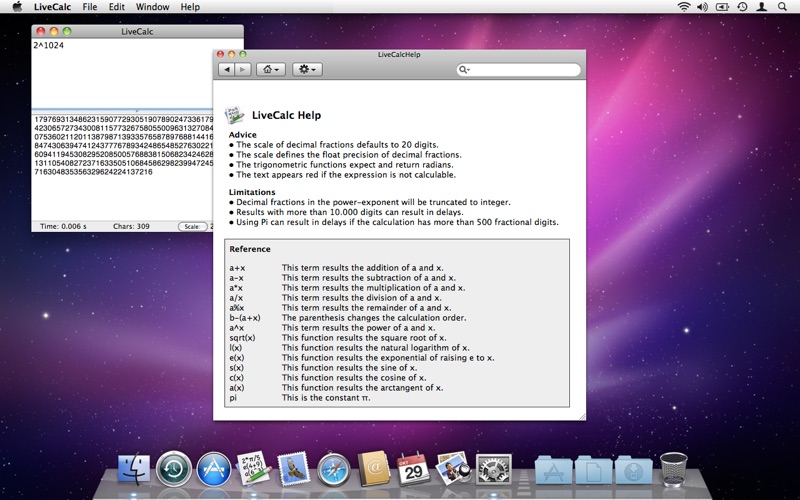Click 'This function results the arctangent of x.'
The width and height of the screenshot is (800, 500).
point(363,388)
